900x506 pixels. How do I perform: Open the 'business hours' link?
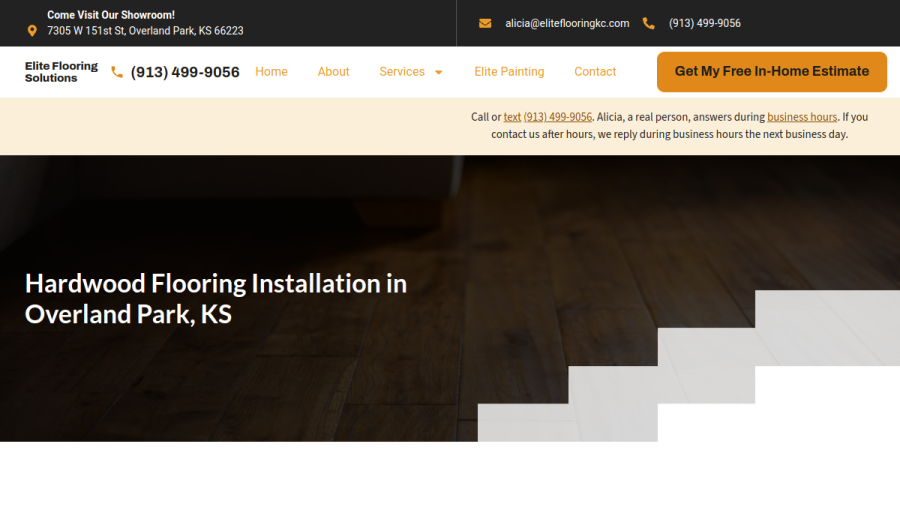click(802, 117)
